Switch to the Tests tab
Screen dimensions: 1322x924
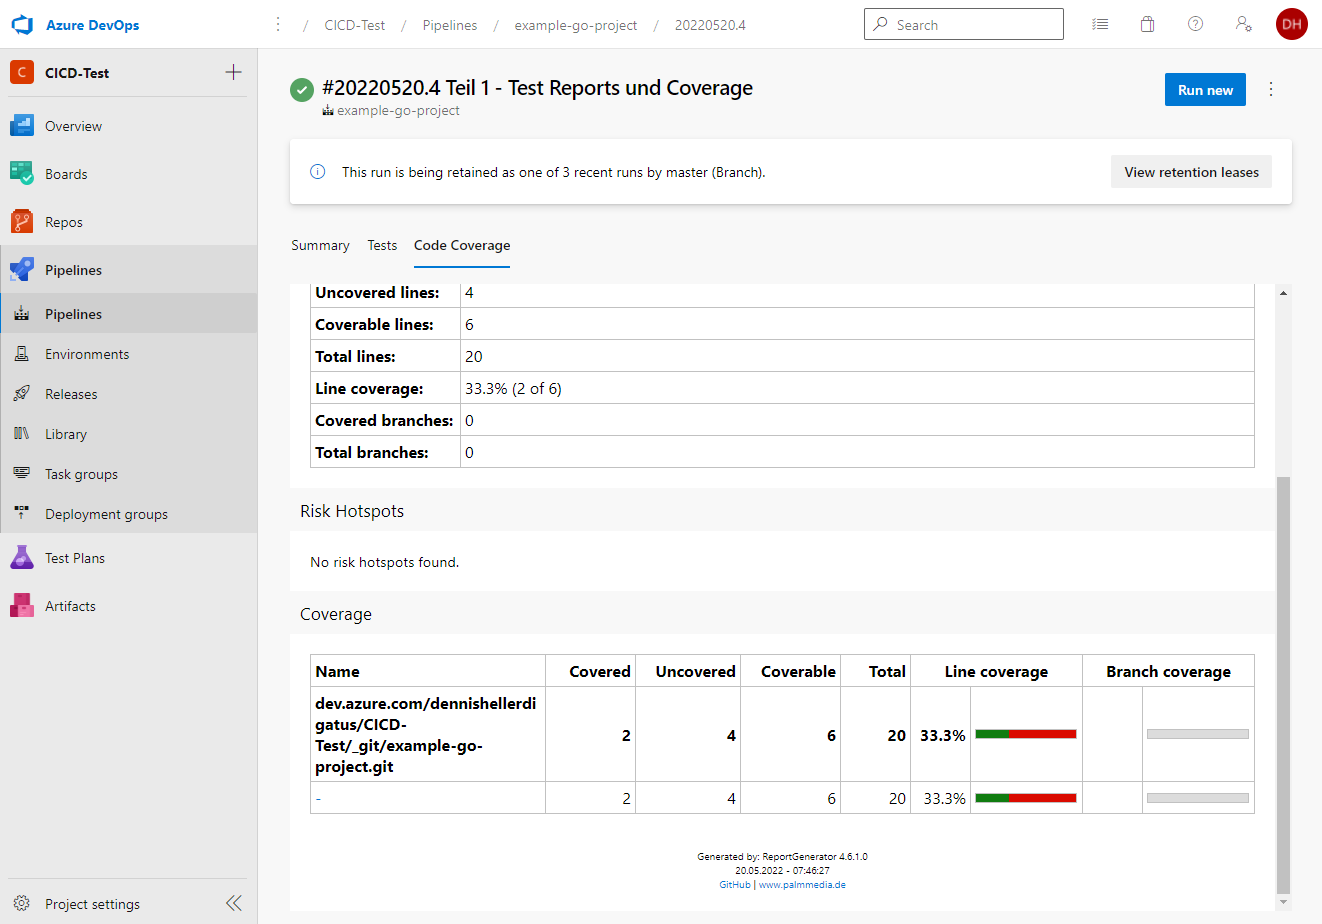point(381,245)
